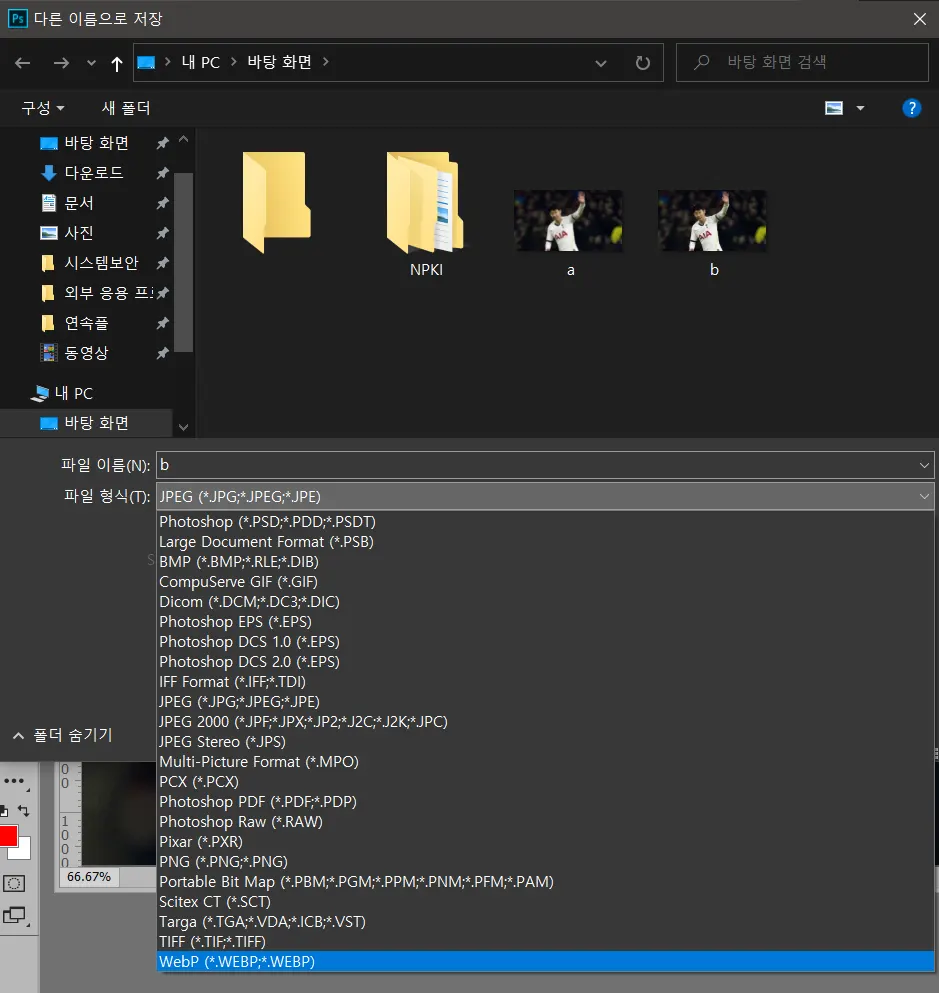Select image thumbnail named a
939x993 pixels.
tap(569, 233)
